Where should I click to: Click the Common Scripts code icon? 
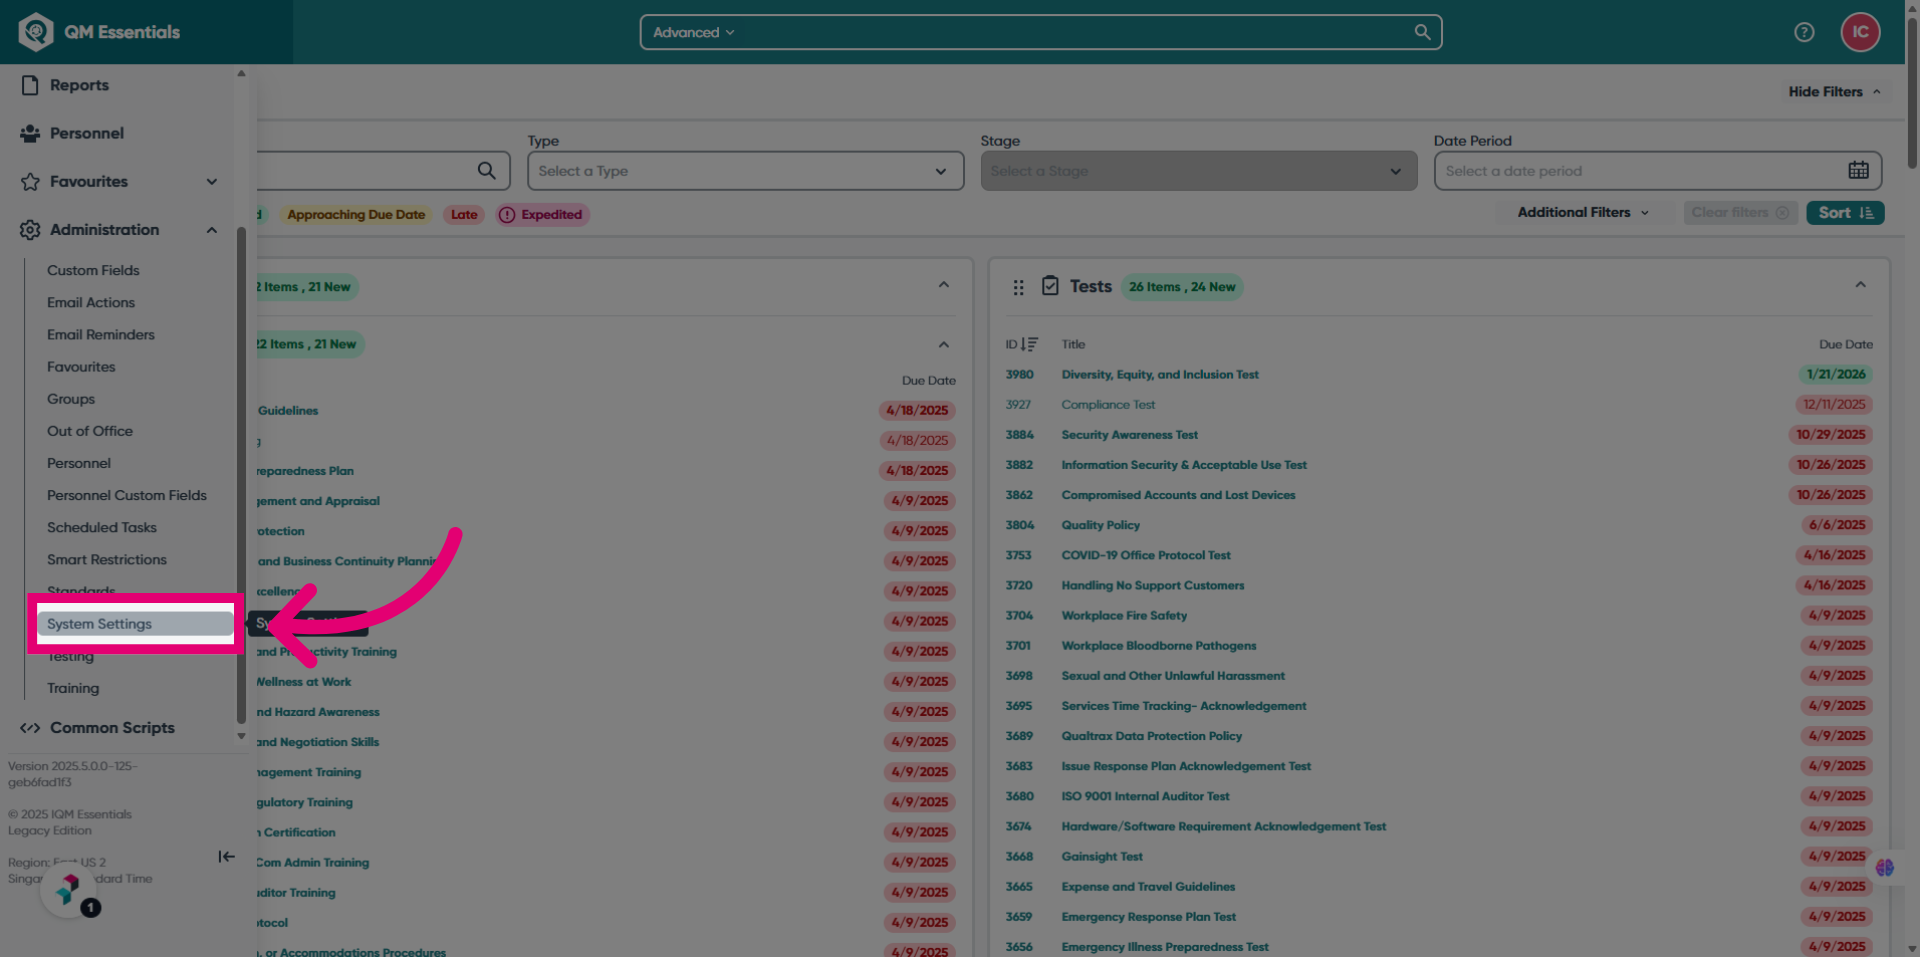coord(30,728)
